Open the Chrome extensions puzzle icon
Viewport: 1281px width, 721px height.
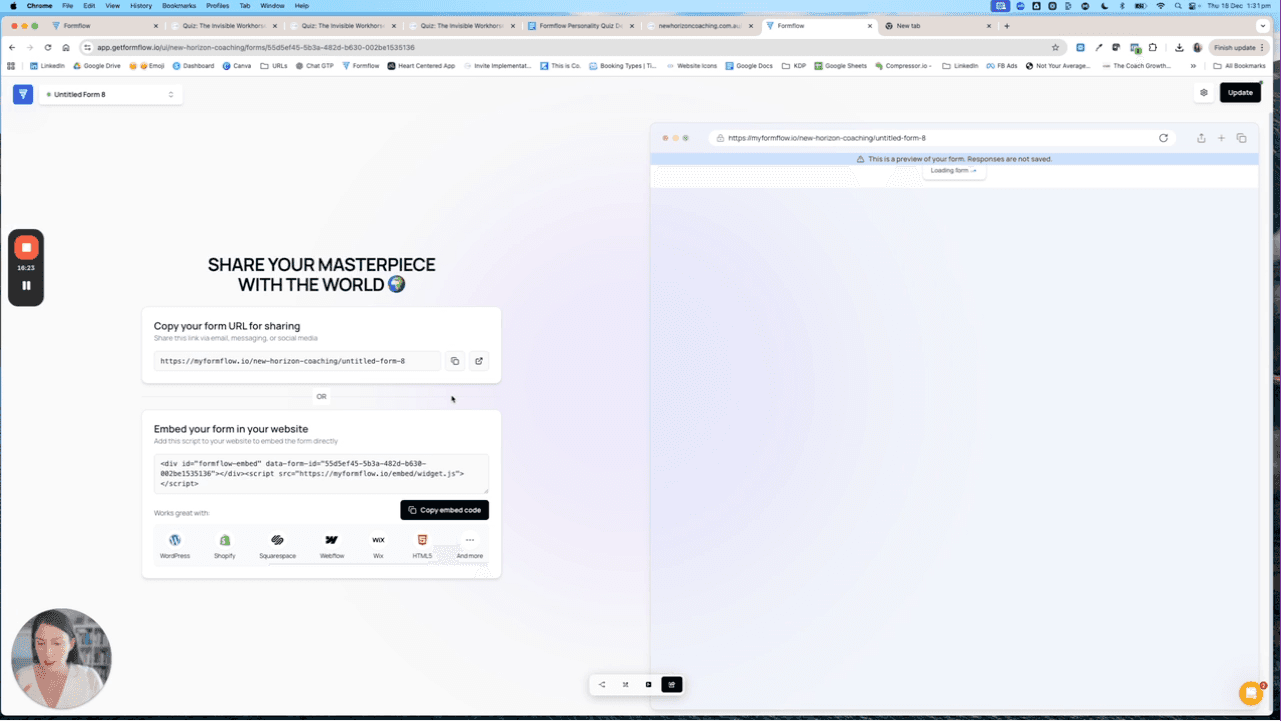[x=1152, y=47]
